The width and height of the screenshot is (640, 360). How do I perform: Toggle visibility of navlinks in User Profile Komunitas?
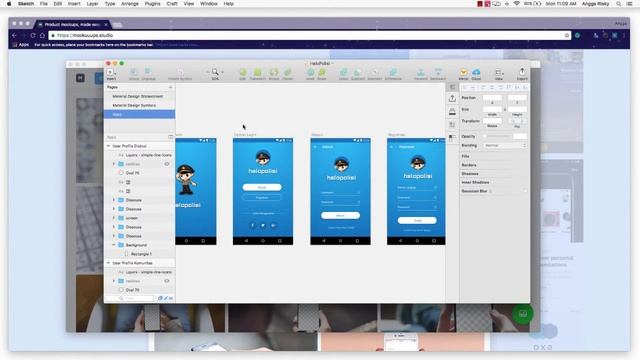tap(167, 281)
